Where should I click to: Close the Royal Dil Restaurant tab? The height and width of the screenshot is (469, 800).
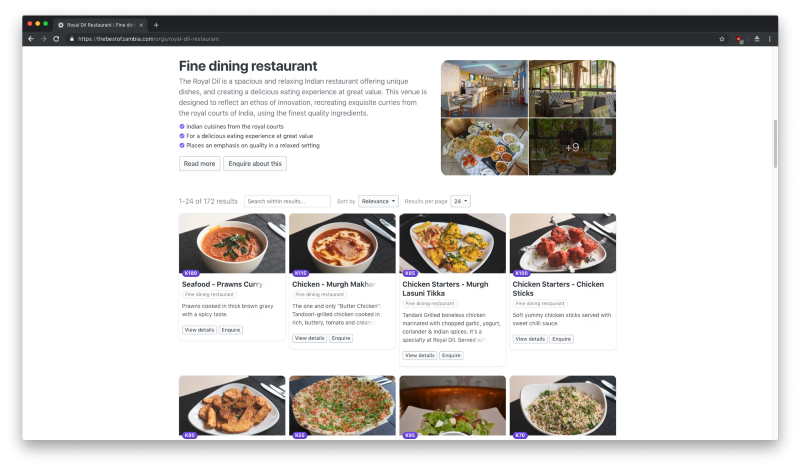click(141, 24)
